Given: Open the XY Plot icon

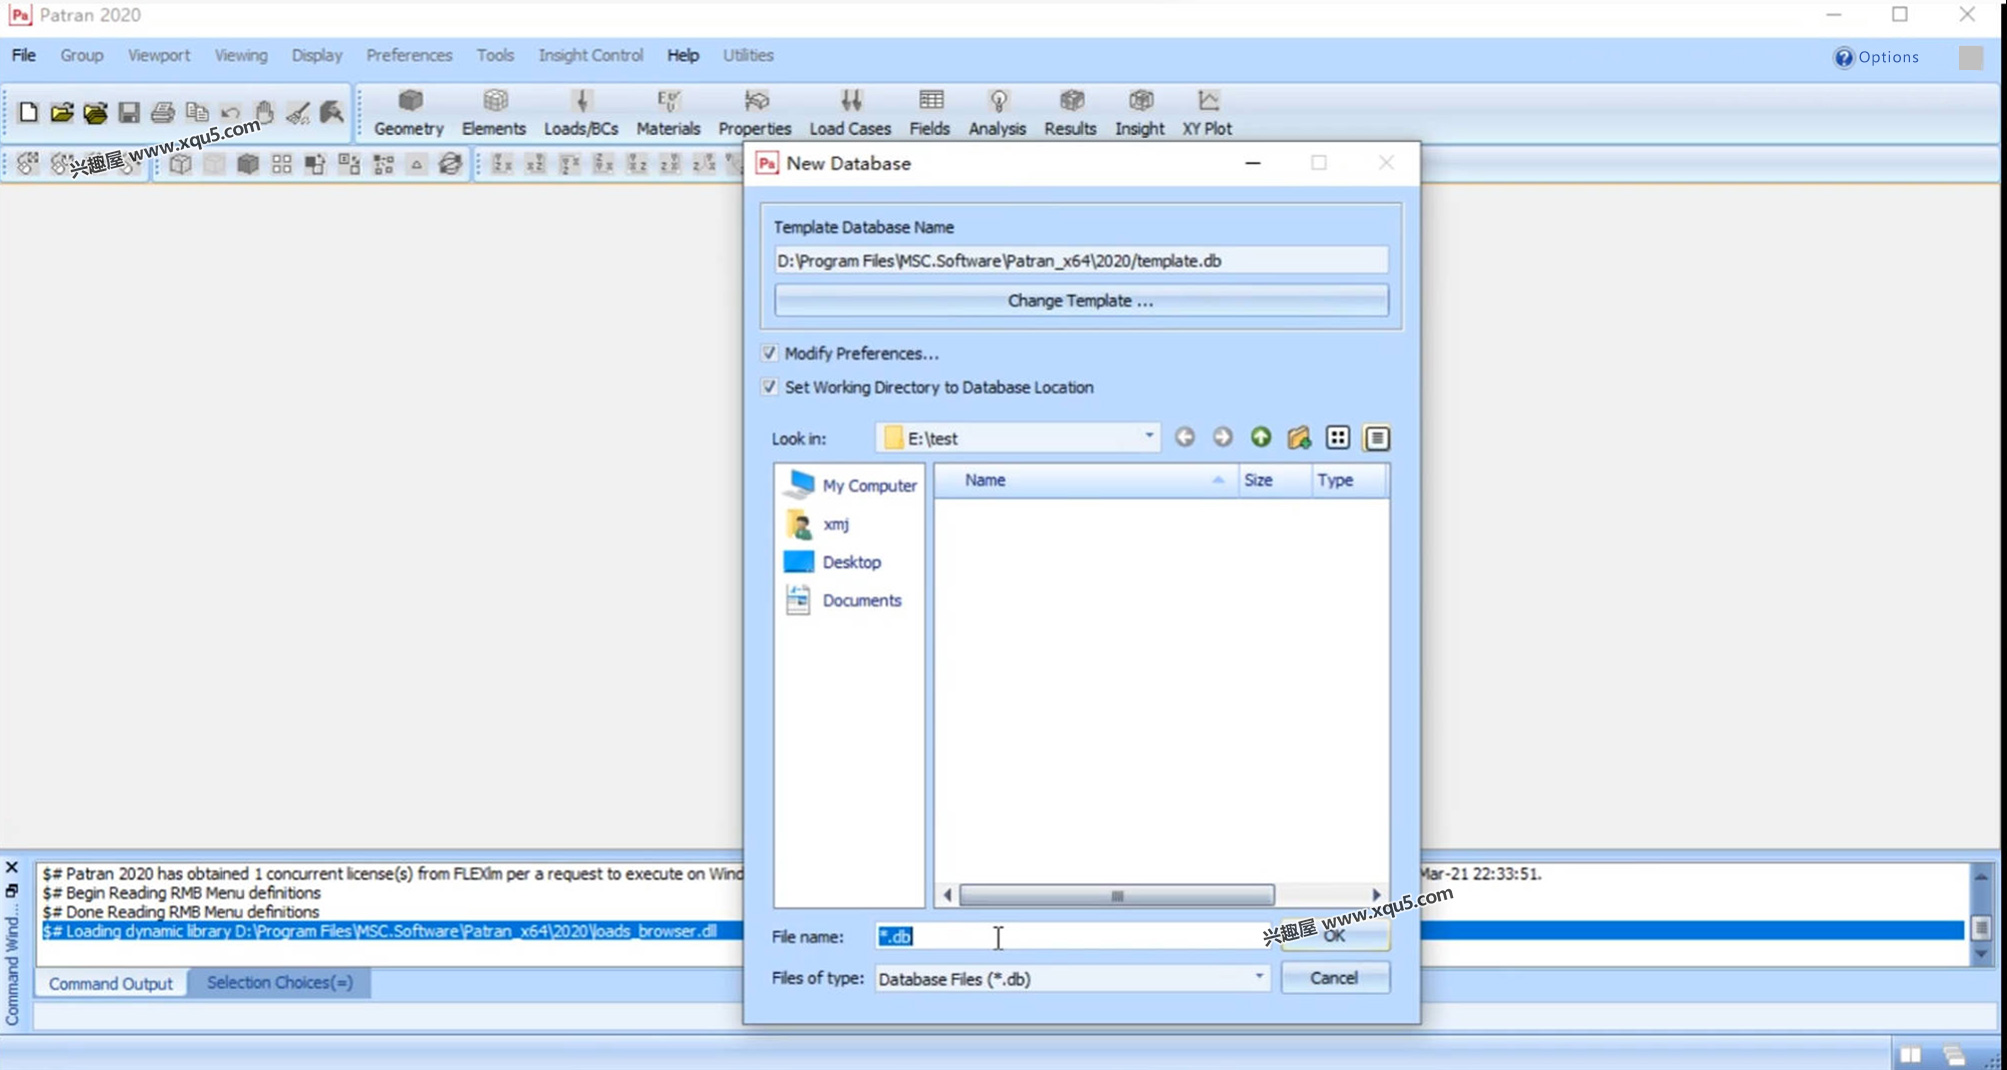Looking at the screenshot, I should [x=1207, y=112].
